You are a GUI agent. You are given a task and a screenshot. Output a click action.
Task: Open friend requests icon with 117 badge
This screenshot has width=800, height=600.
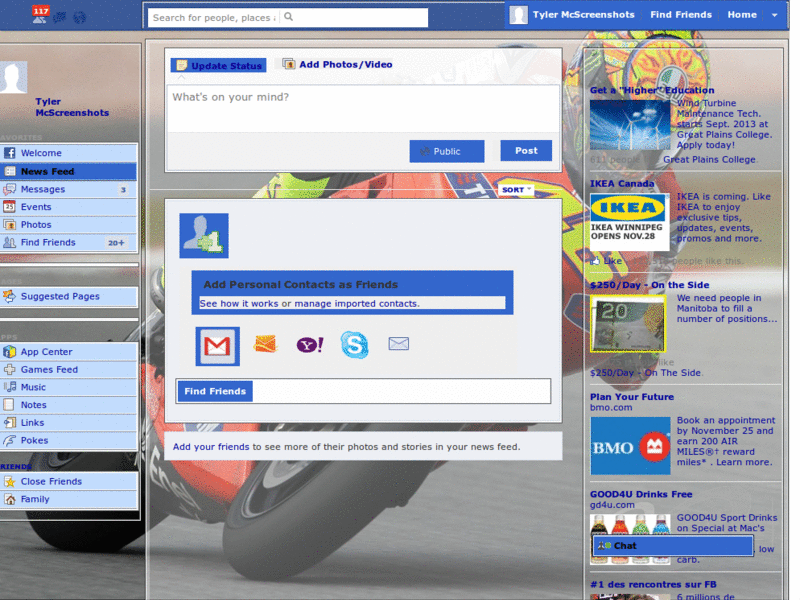(40, 14)
